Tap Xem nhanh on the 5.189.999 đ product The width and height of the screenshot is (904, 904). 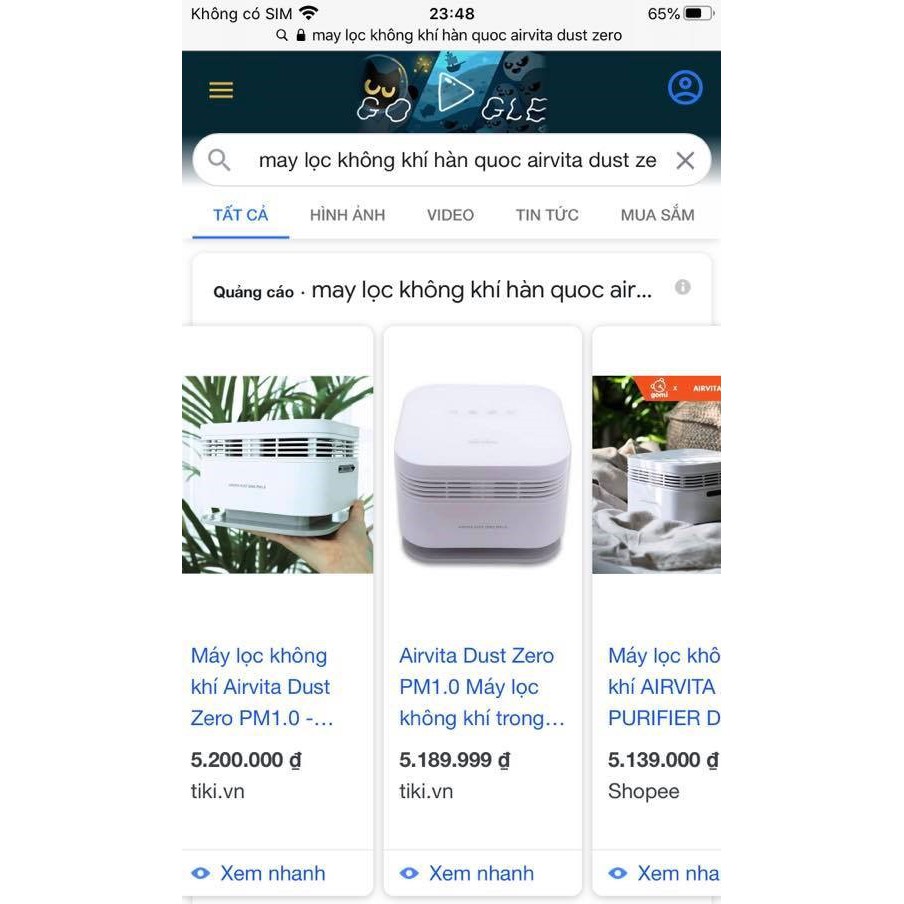(467, 873)
